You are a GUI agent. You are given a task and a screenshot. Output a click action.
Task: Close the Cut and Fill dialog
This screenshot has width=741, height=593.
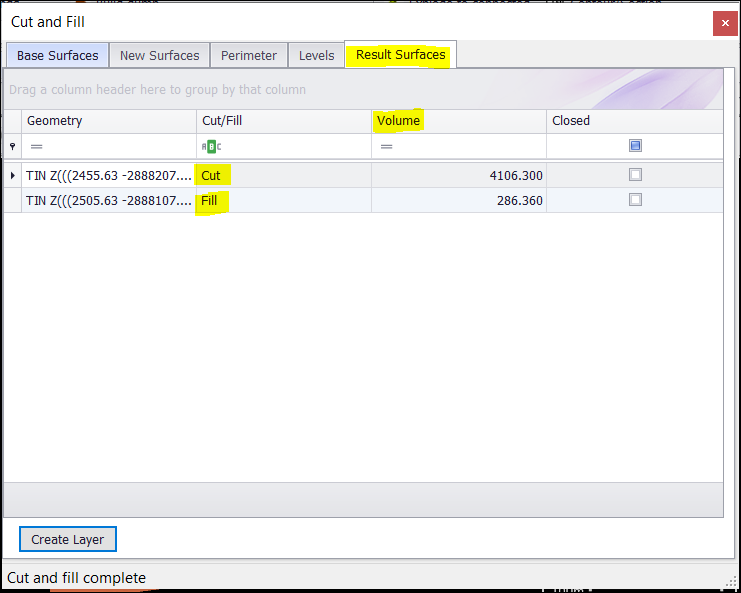(725, 23)
